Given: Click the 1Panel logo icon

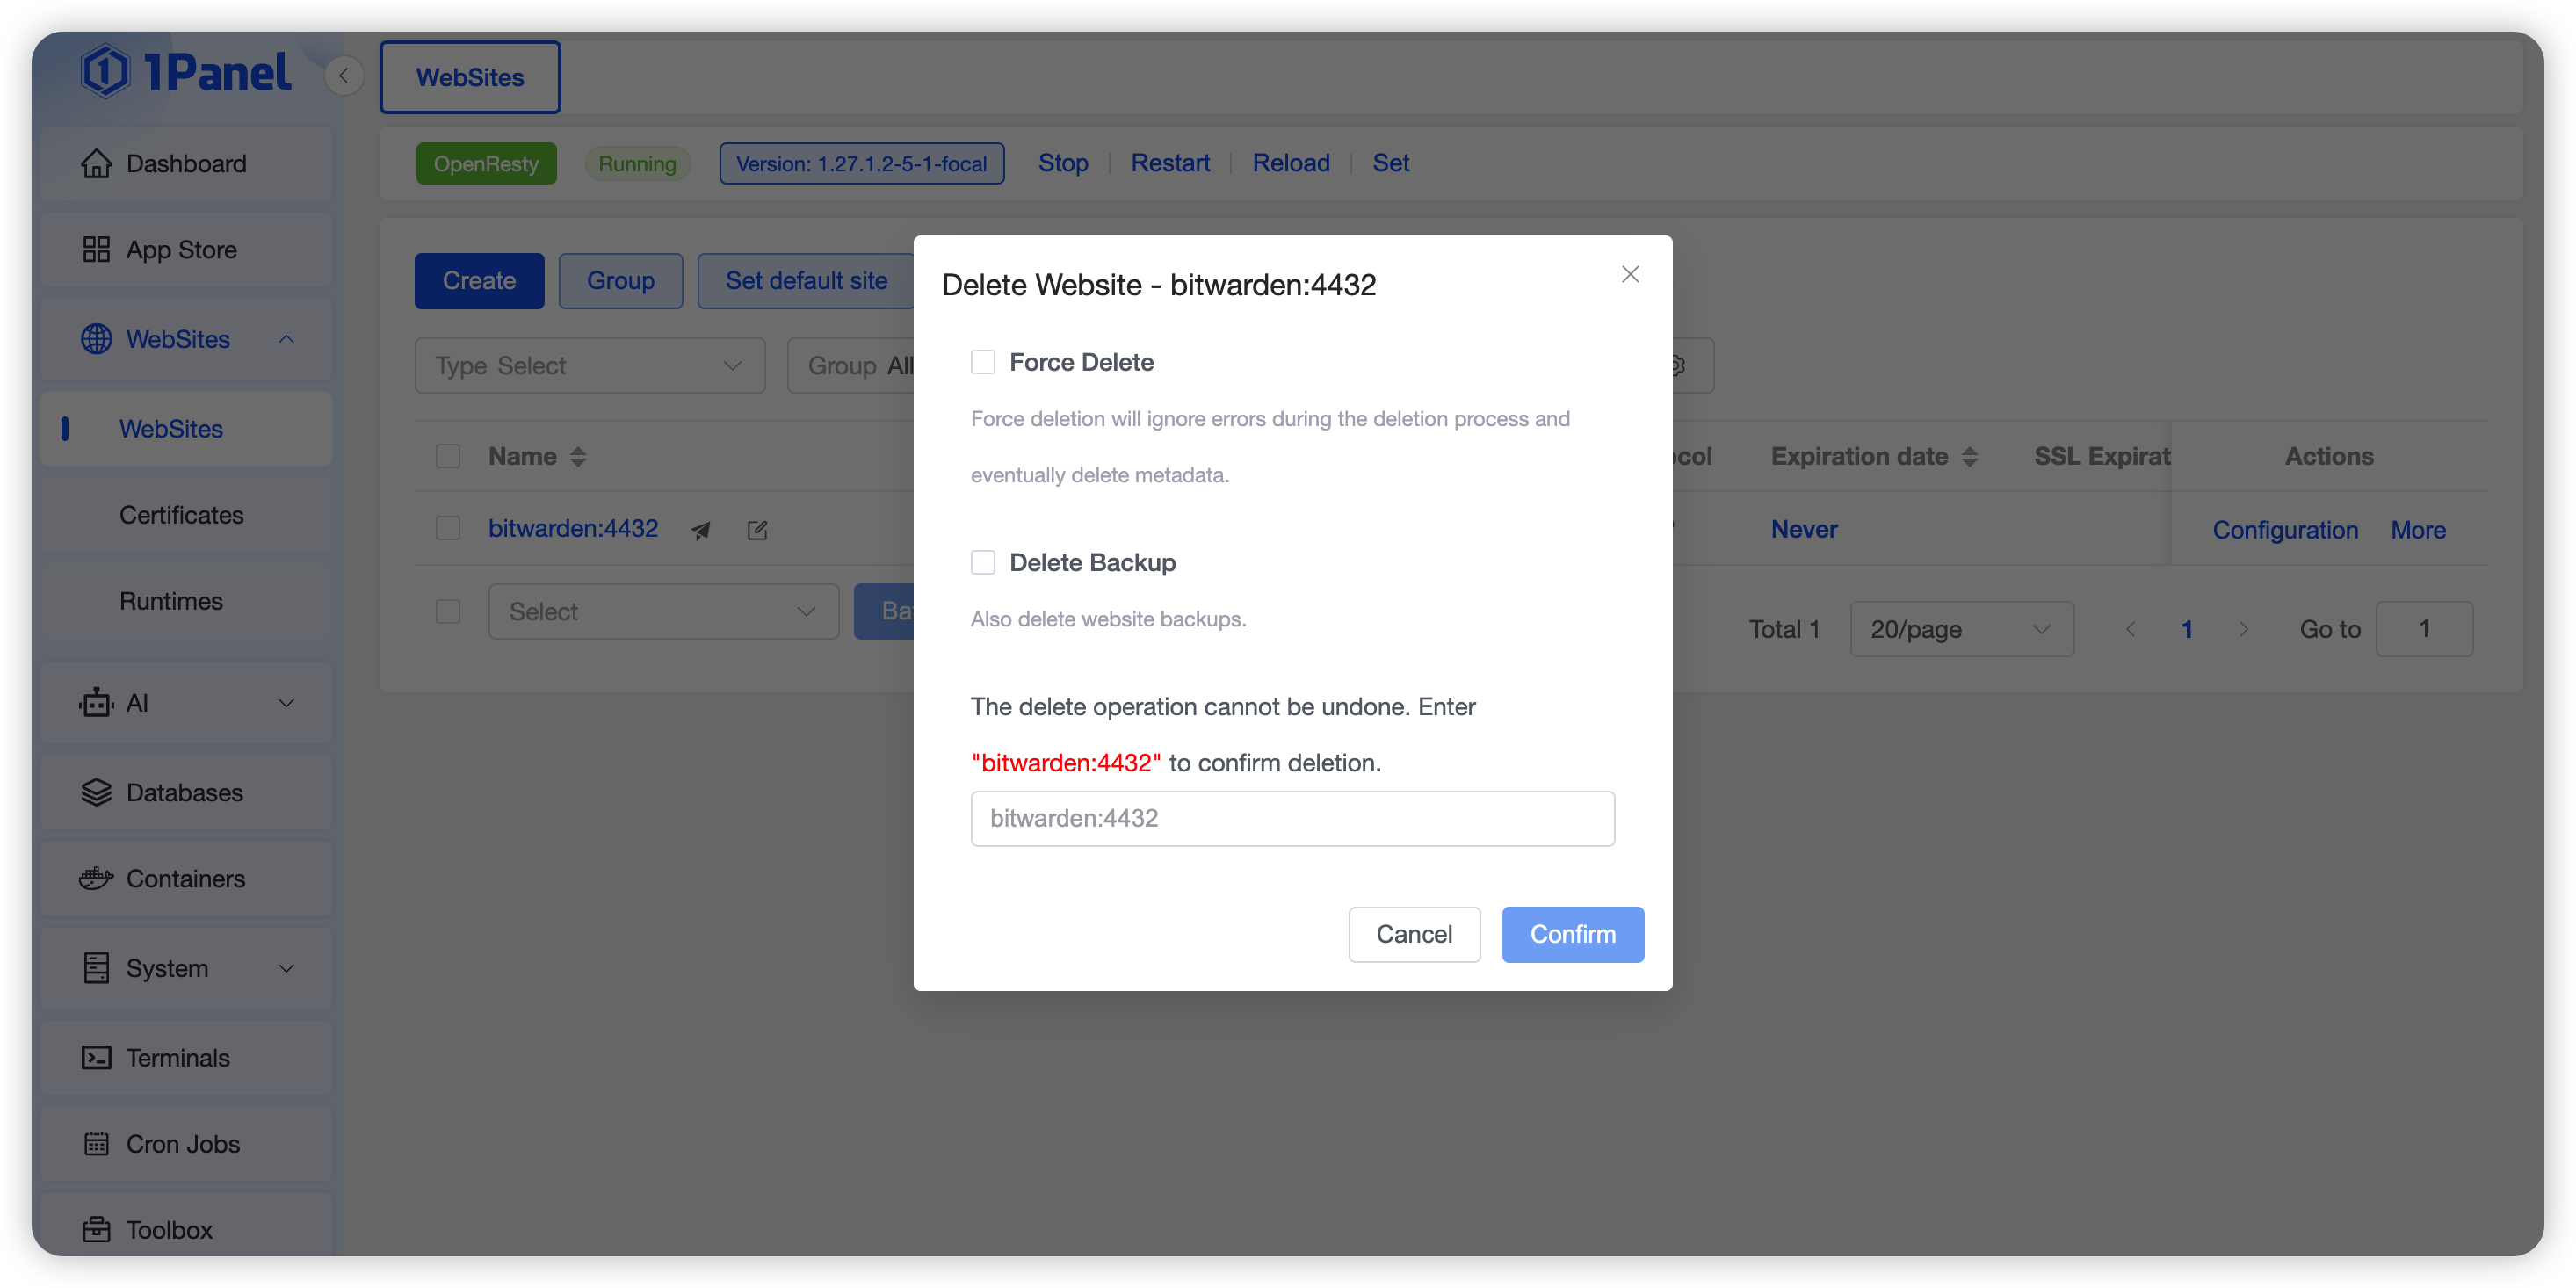Looking at the screenshot, I should [x=105, y=72].
